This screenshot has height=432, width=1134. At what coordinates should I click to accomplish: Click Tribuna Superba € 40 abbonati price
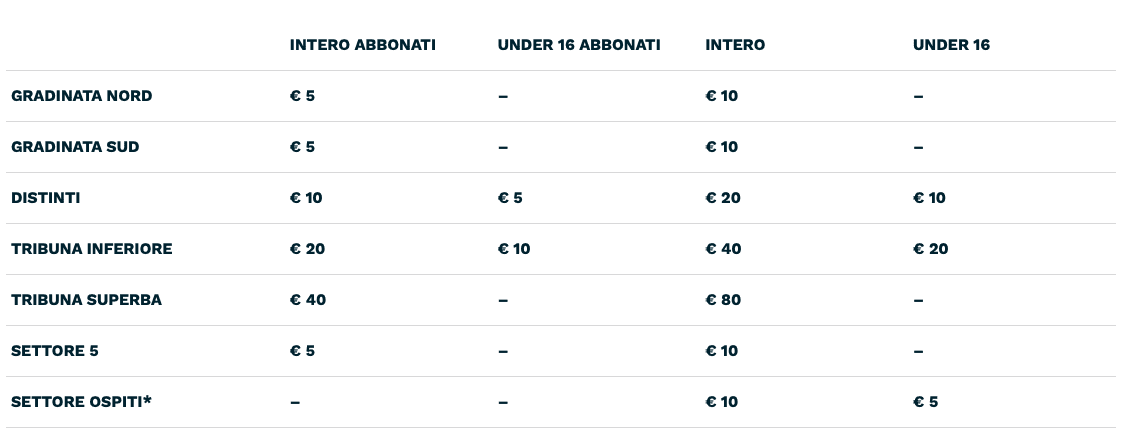[308, 300]
